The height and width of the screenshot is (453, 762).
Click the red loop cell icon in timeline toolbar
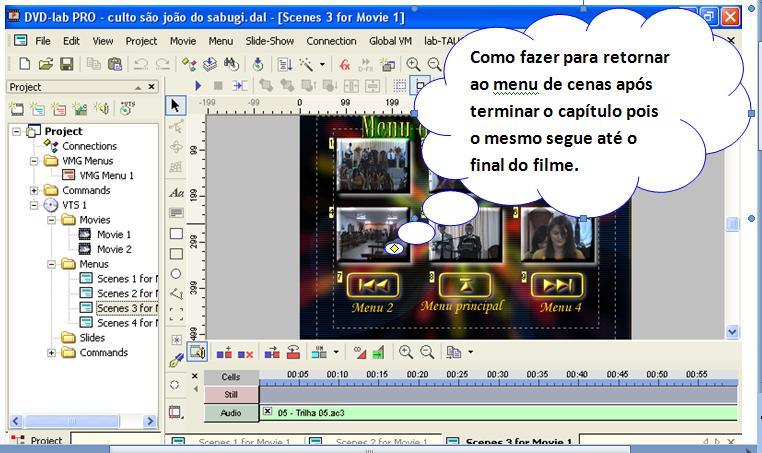293,352
